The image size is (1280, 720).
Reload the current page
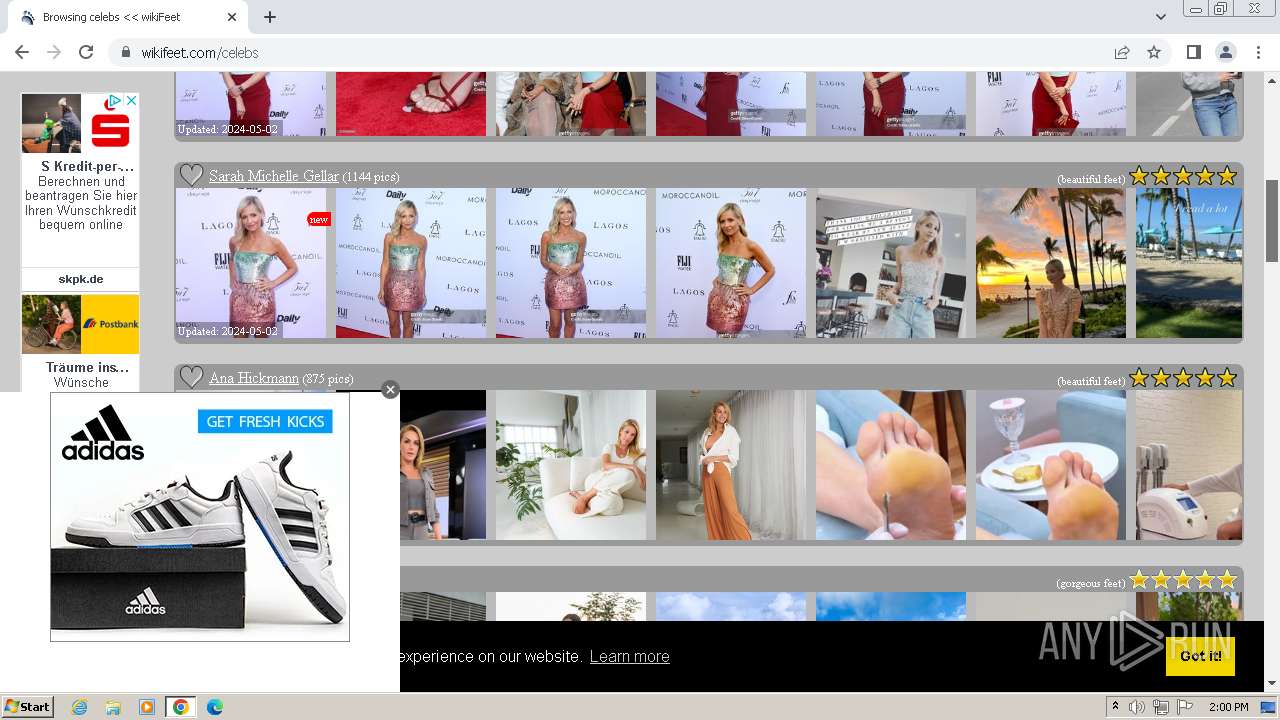(x=86, y=52)
